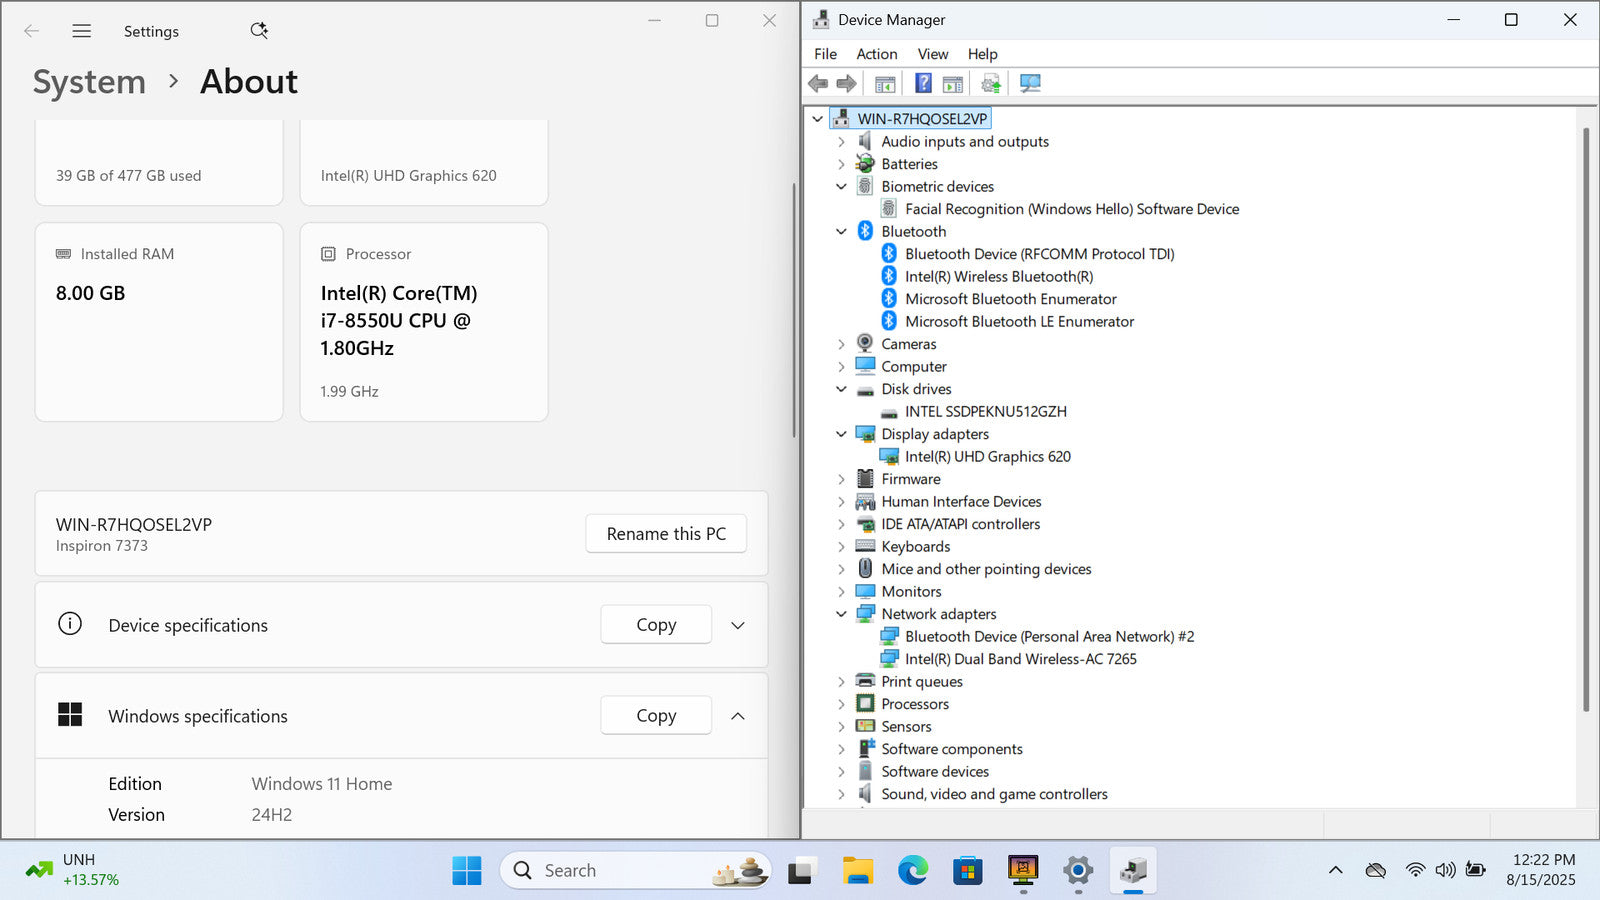The image size is (1600, 900).
Task: Open View menu in Device Manager
Action: (933, 54)
